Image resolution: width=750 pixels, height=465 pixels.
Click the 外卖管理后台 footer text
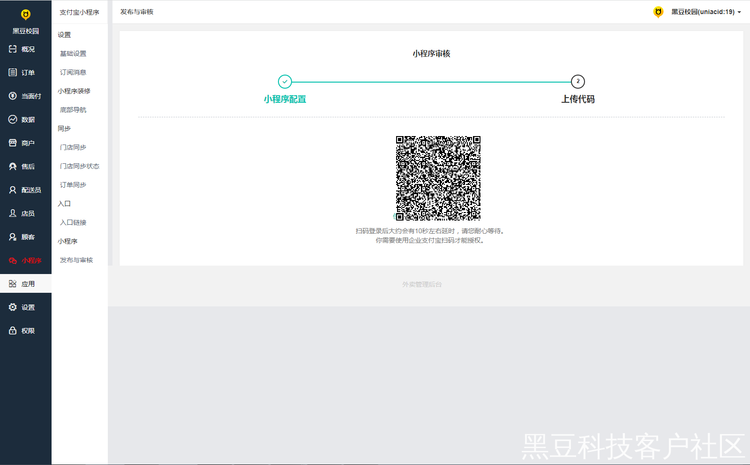pos(422,284)
